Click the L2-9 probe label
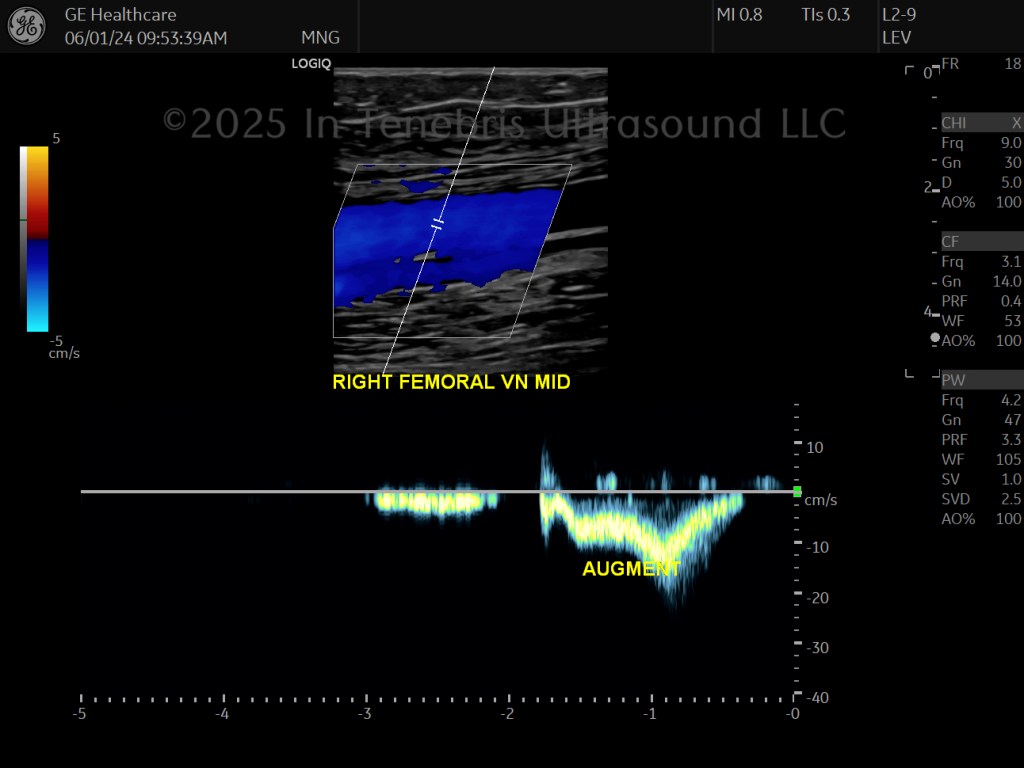Viewport: 1024px width, 768px height. point(899,14)
